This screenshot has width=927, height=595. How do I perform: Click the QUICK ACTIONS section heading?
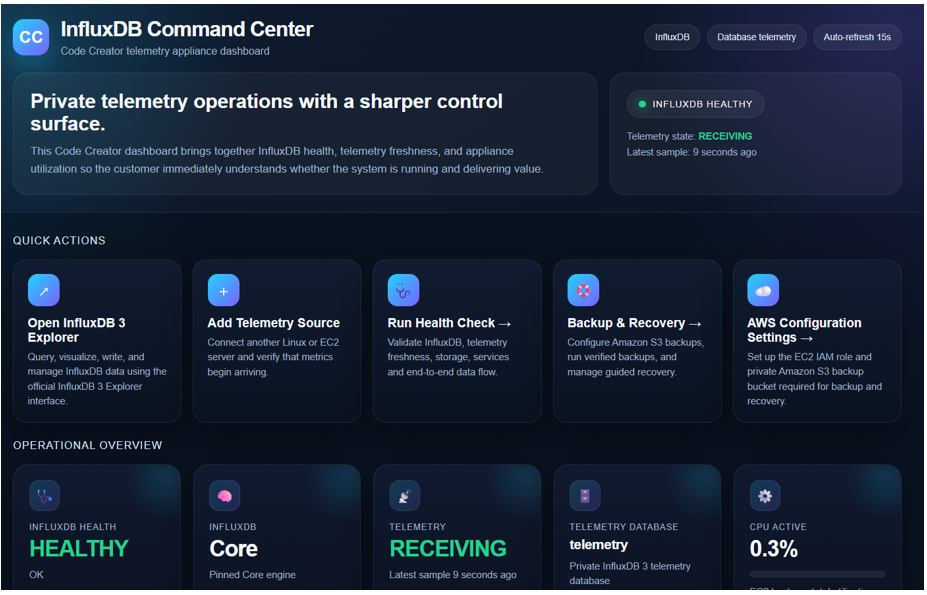coord(59,241)
